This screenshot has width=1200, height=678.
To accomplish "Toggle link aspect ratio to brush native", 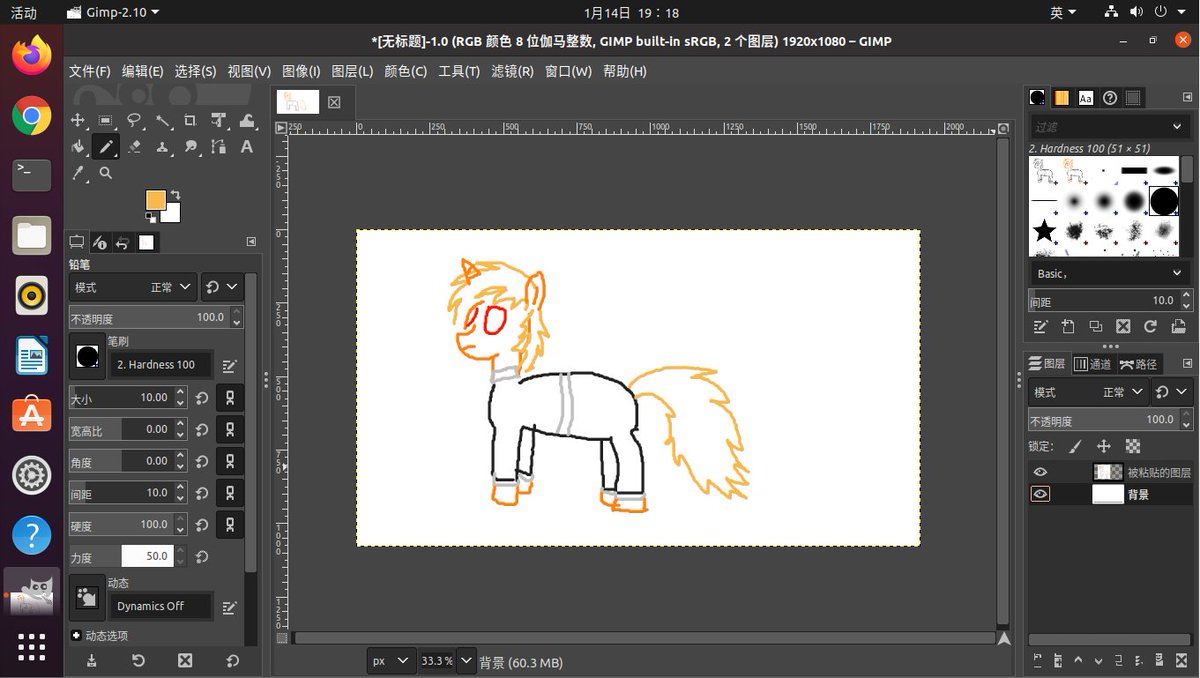I will click(x=231, y=429).
